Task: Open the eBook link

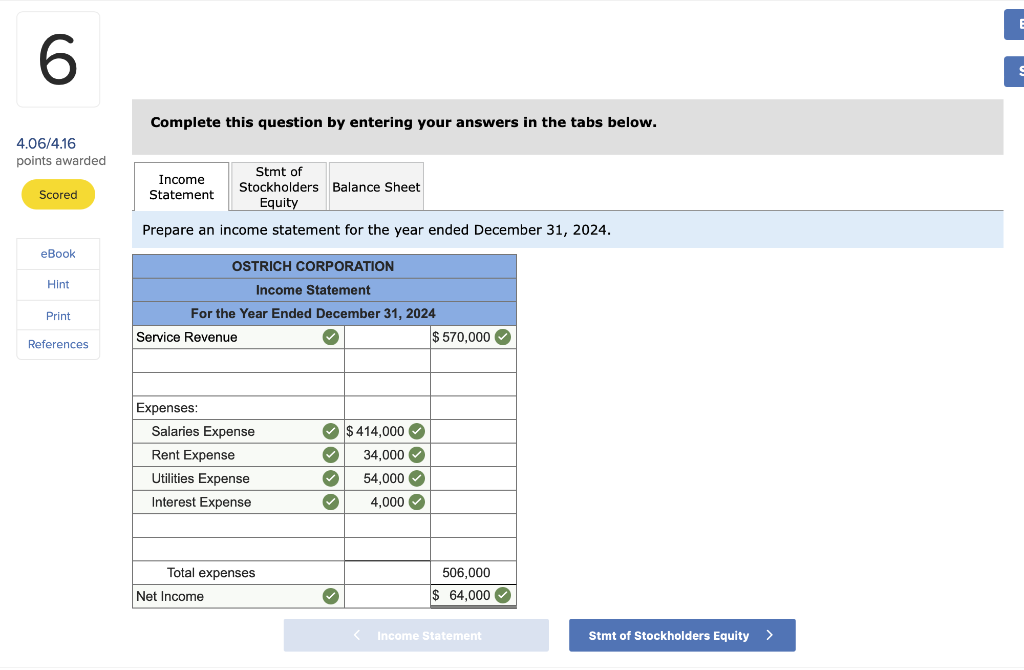Action: (57, 254)
